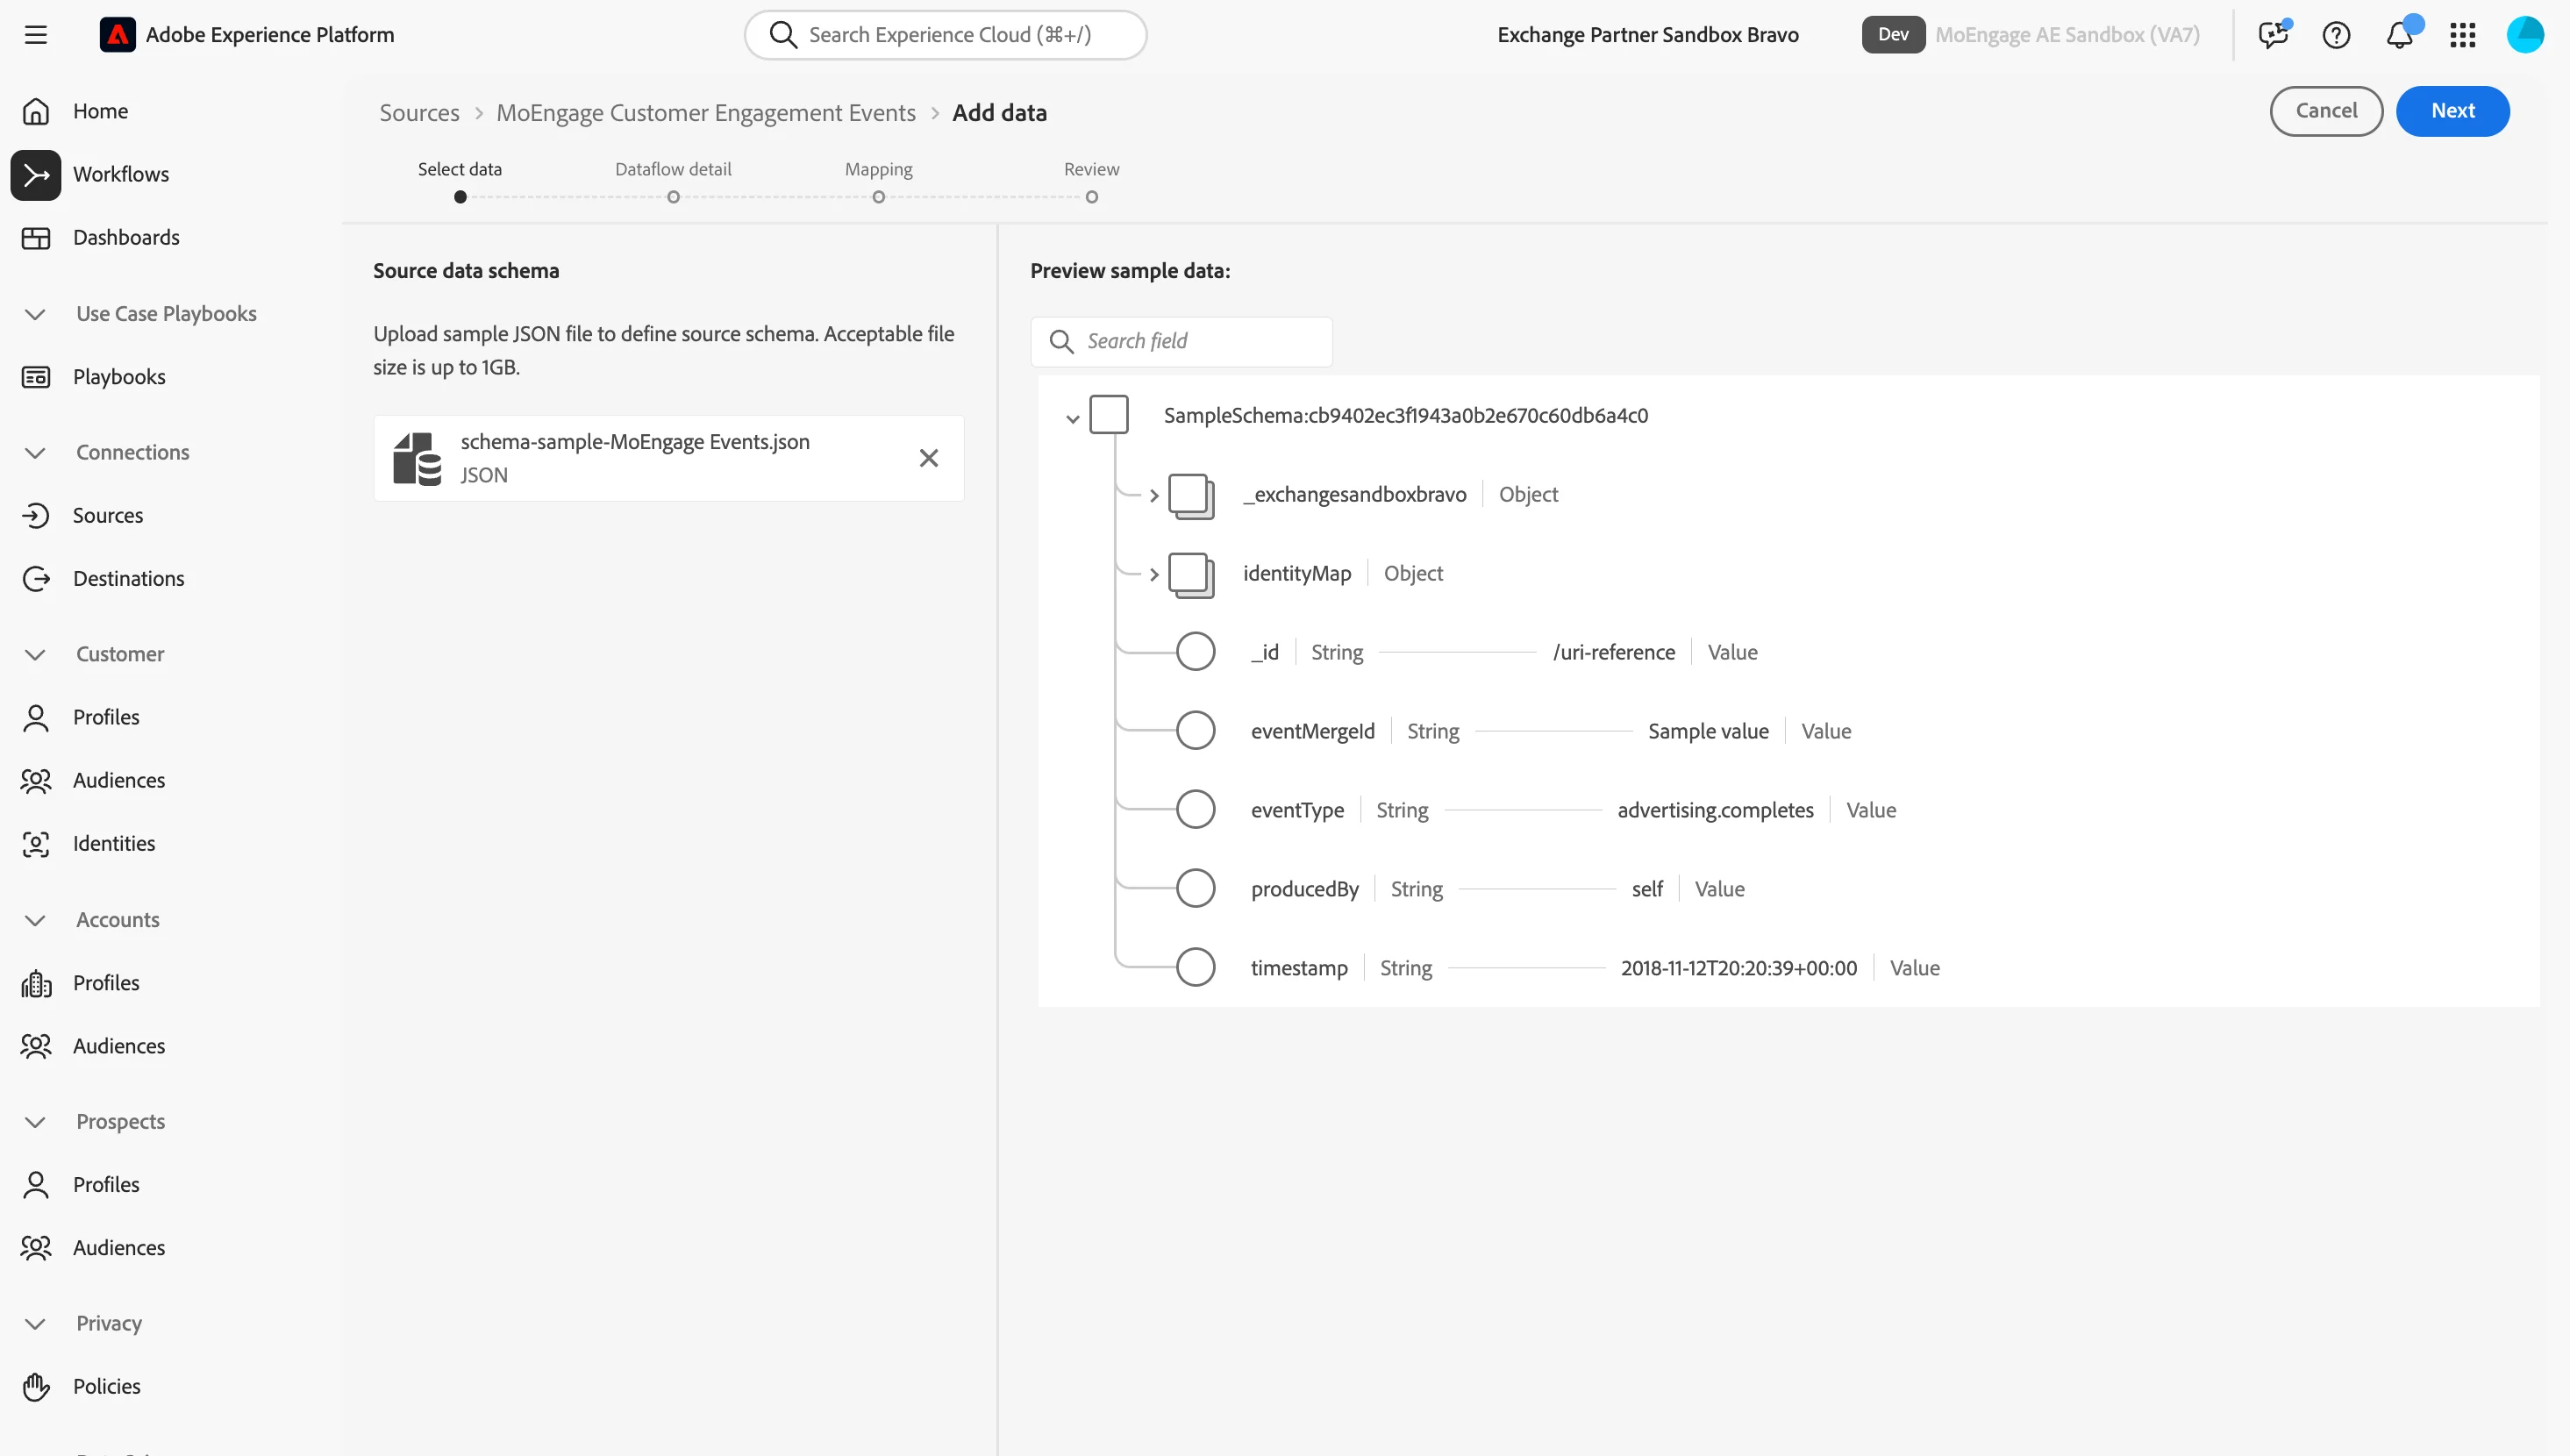Click the 2018-11-12T20:20:39+00:00 timestamp value
Screen dimensions: 2570x1456
click(x=1738, y=969)
